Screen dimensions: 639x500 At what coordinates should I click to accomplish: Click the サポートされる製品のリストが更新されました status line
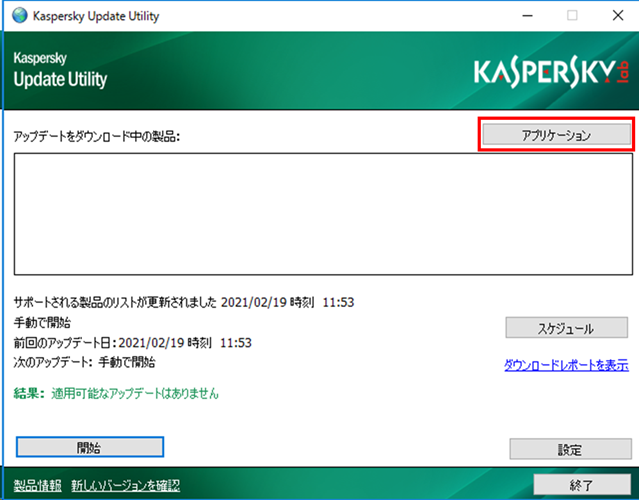(x=184, y=302)
